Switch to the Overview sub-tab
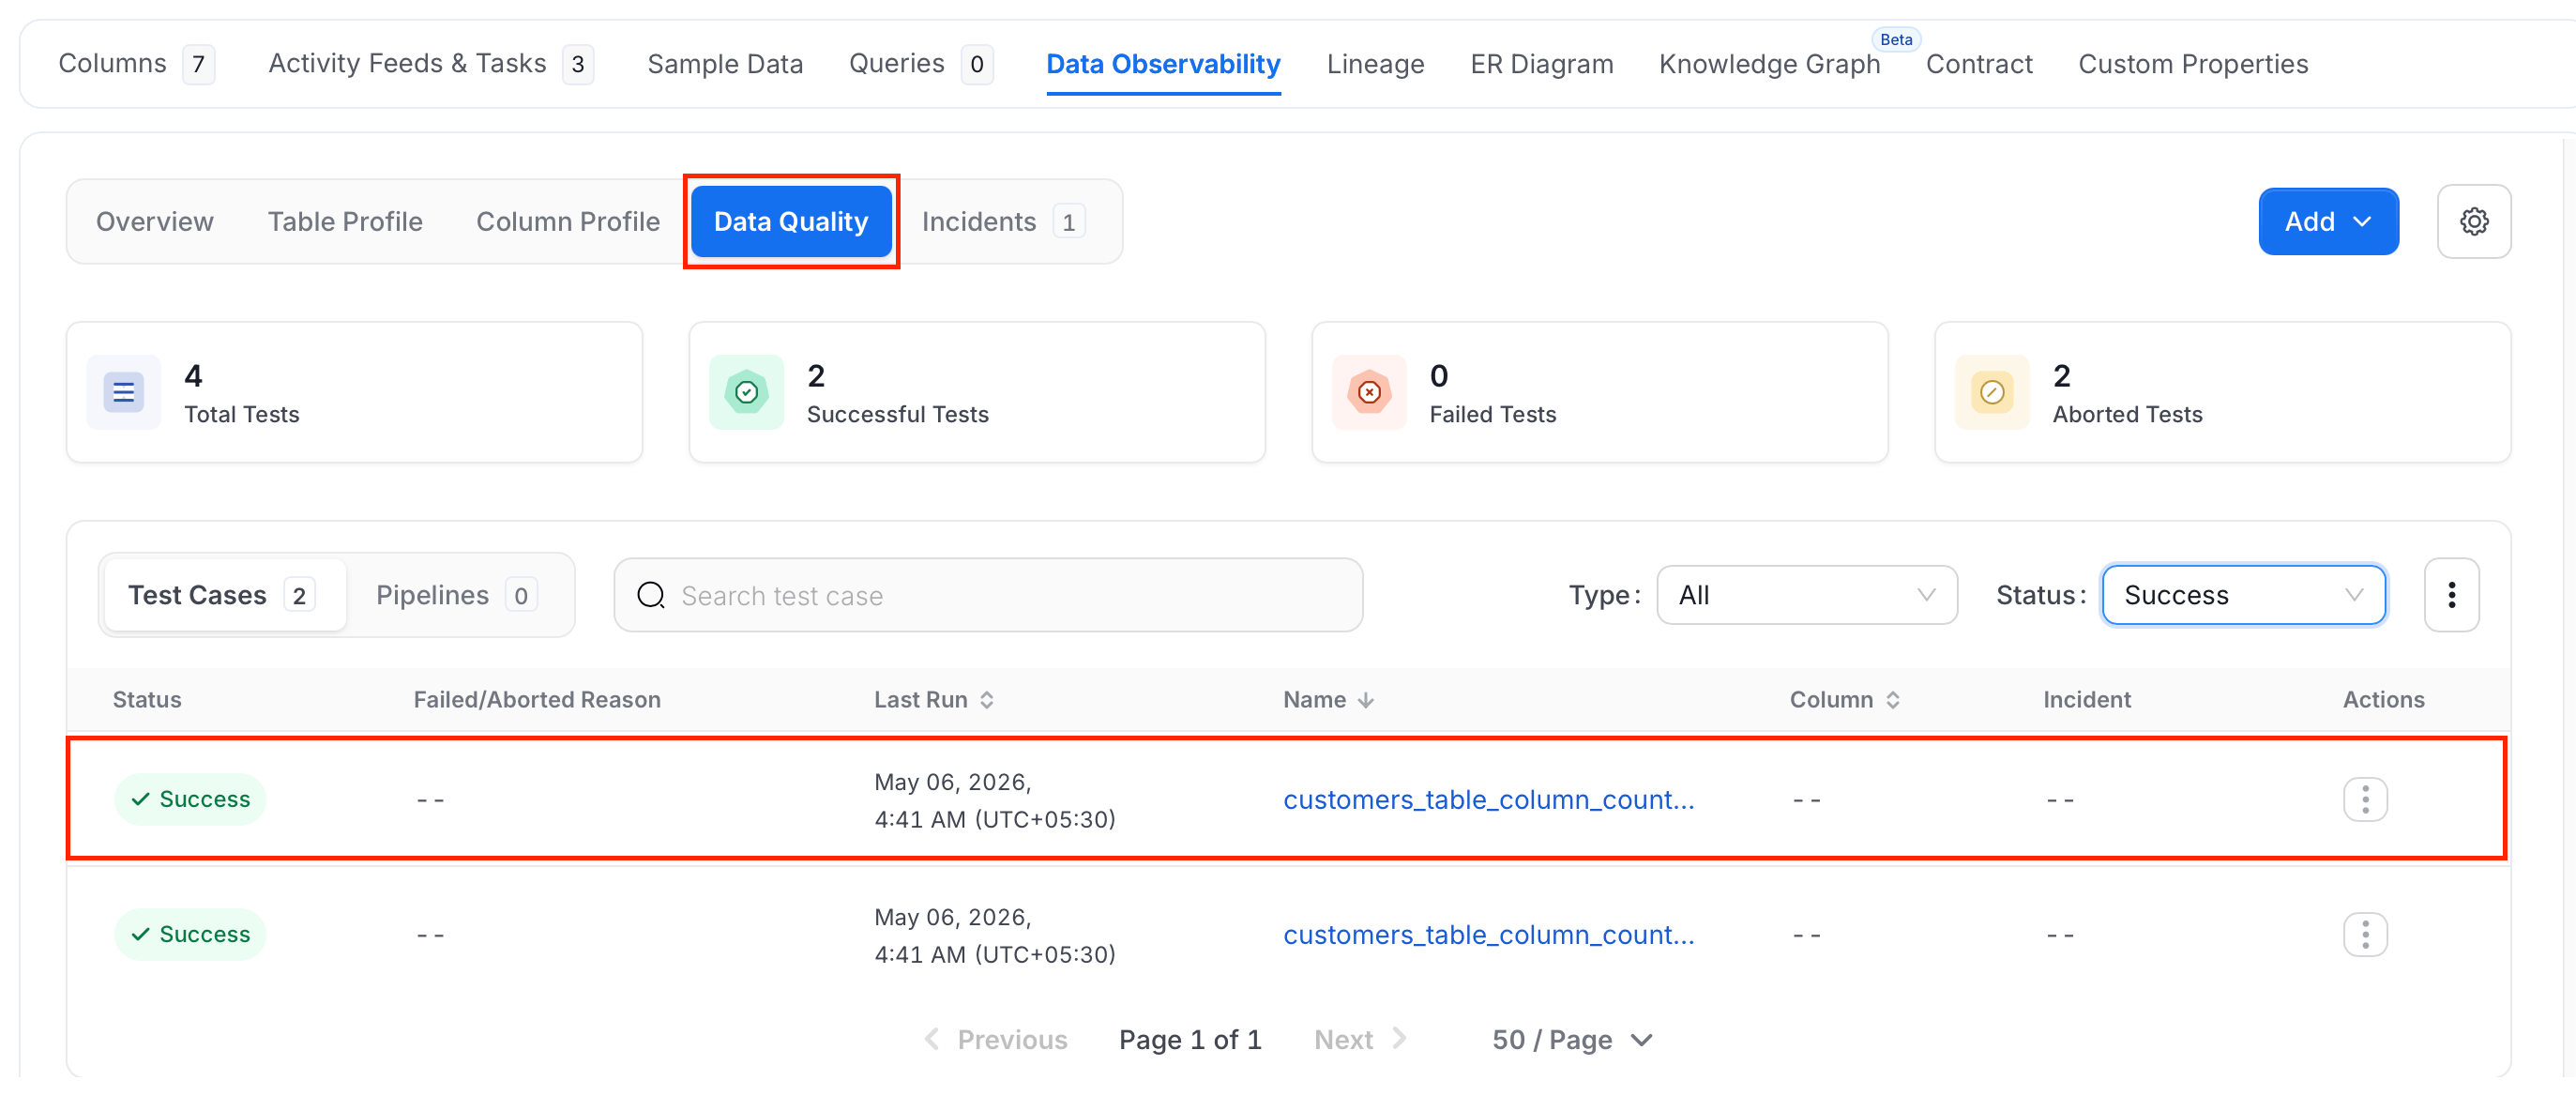This screenshot has height=1111, width=2576. pos(155,221)
